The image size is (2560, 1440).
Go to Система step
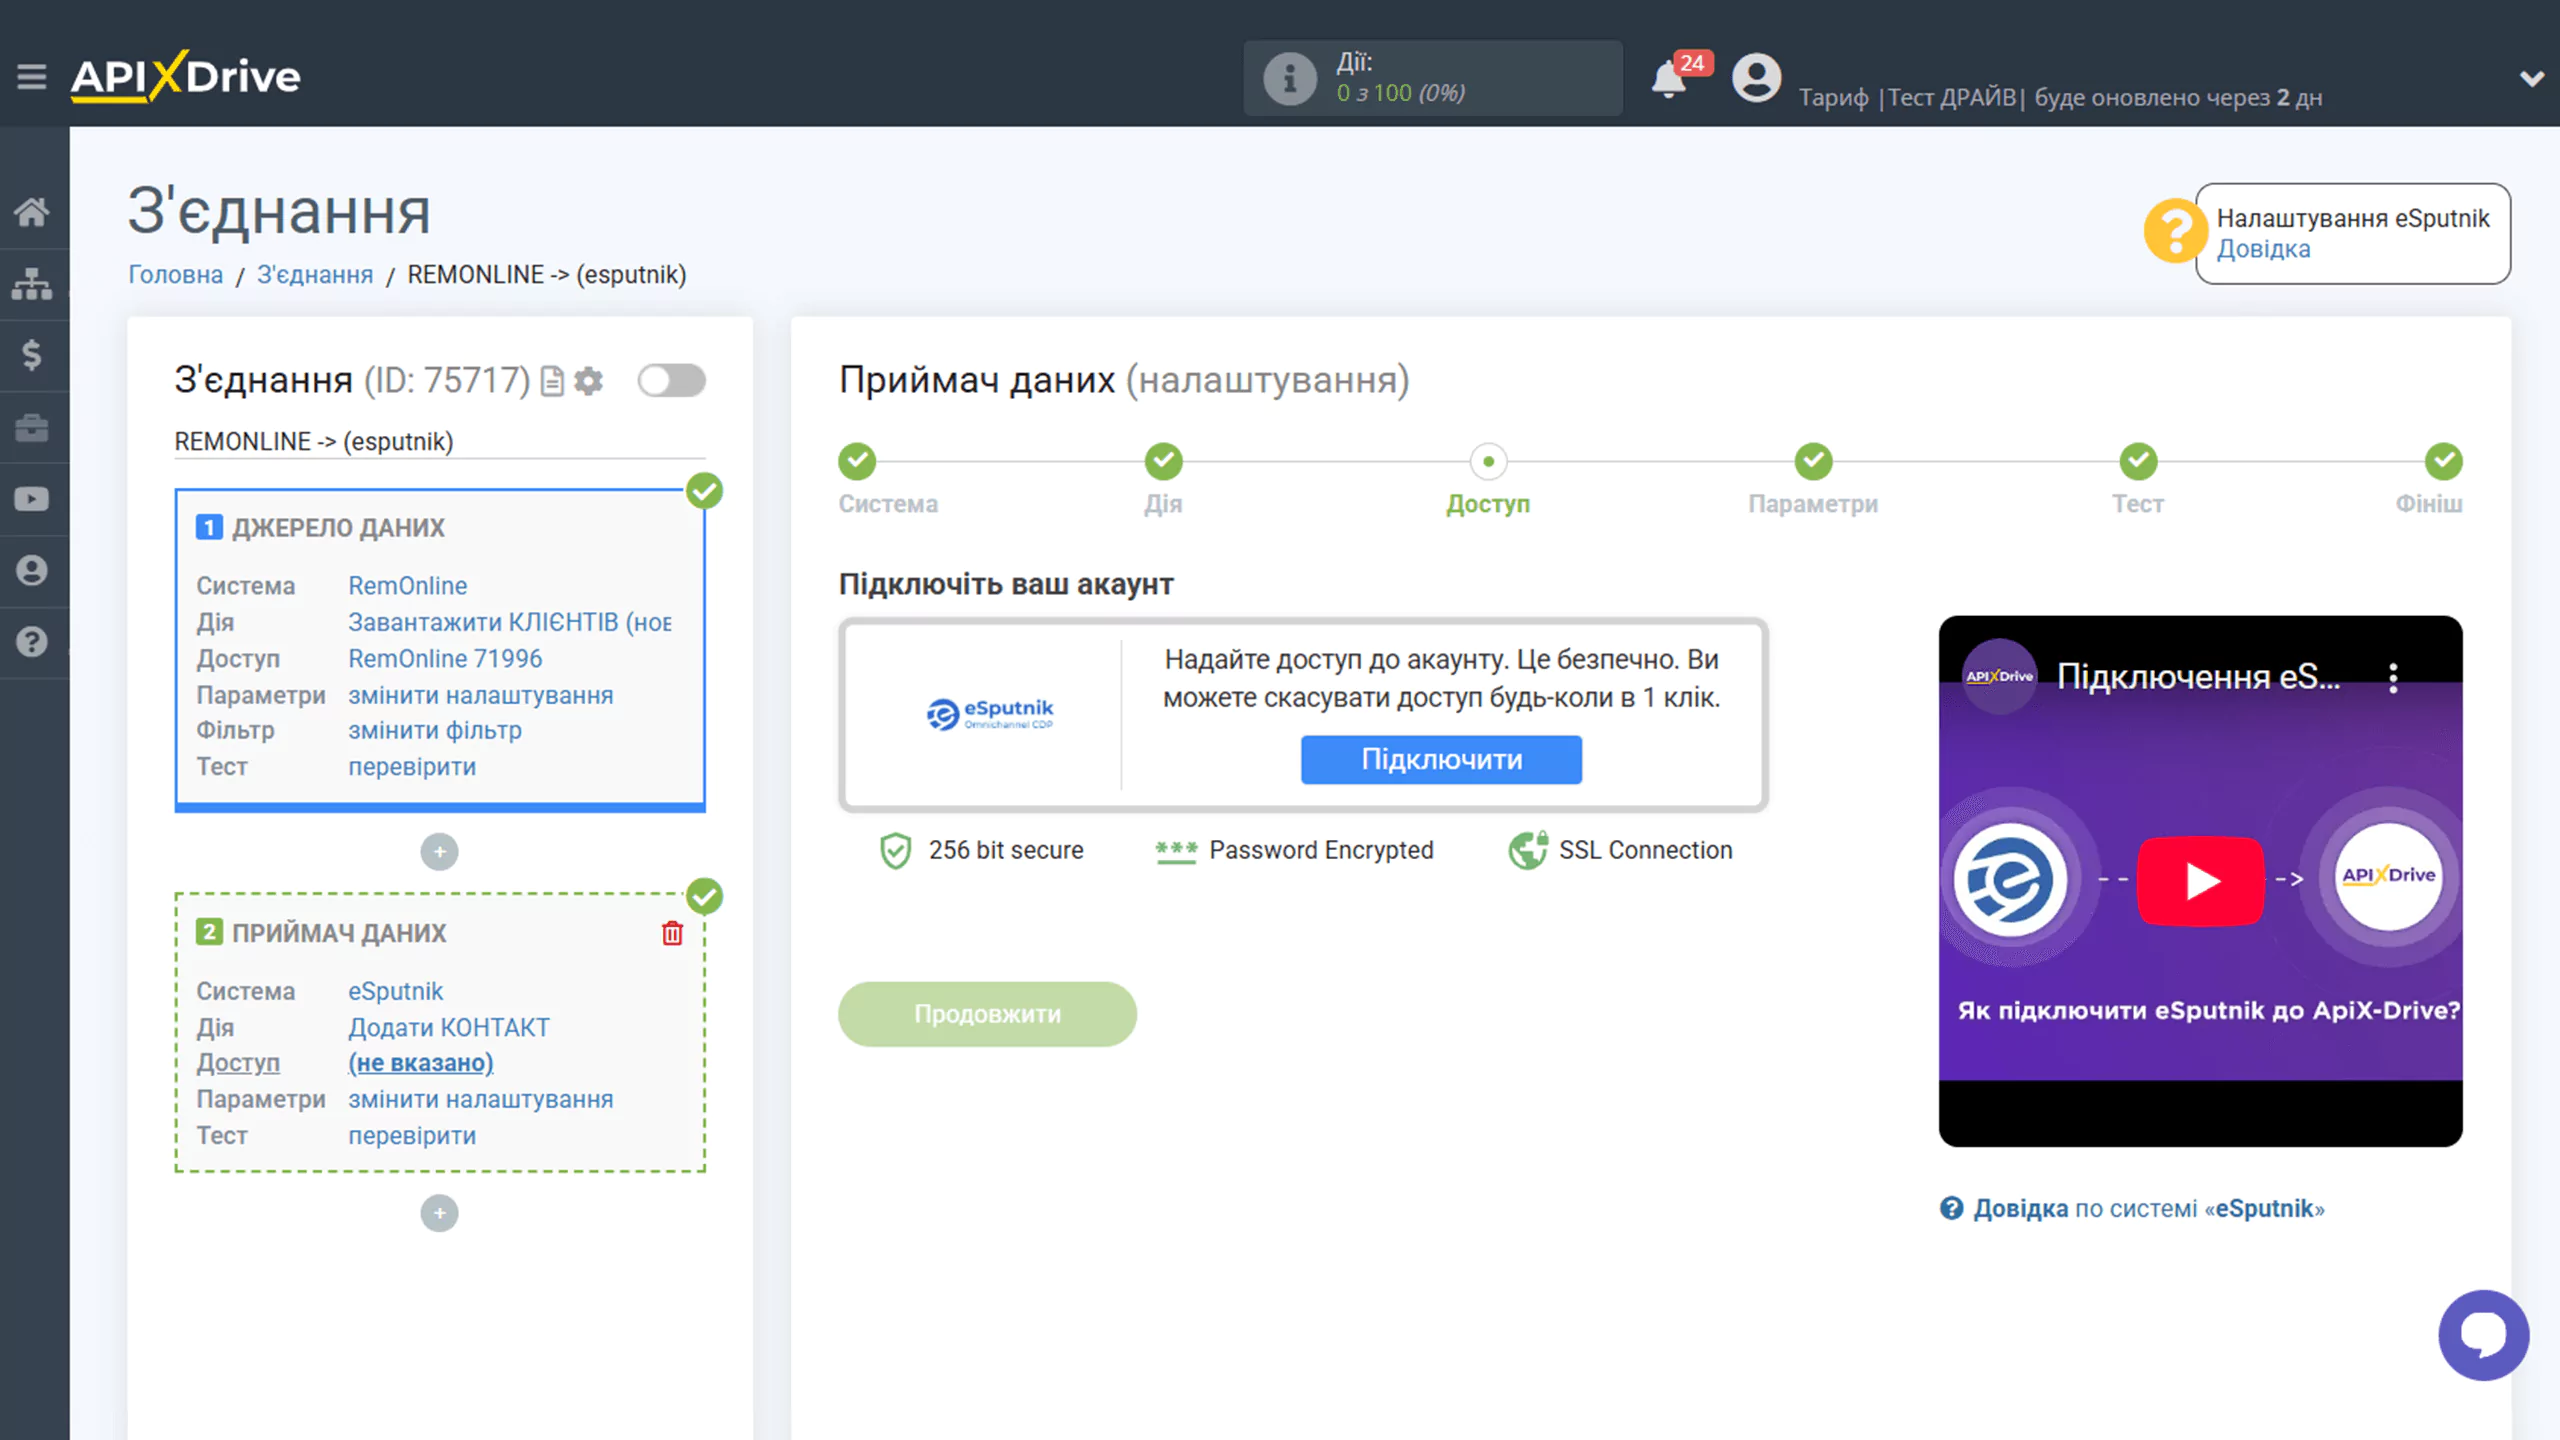tap(857, 462)
